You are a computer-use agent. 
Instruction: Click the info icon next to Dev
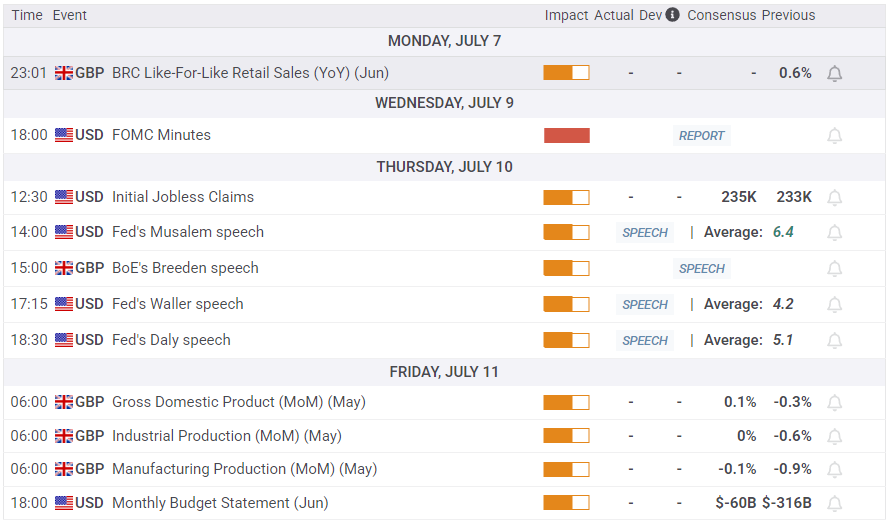(672, 15)
